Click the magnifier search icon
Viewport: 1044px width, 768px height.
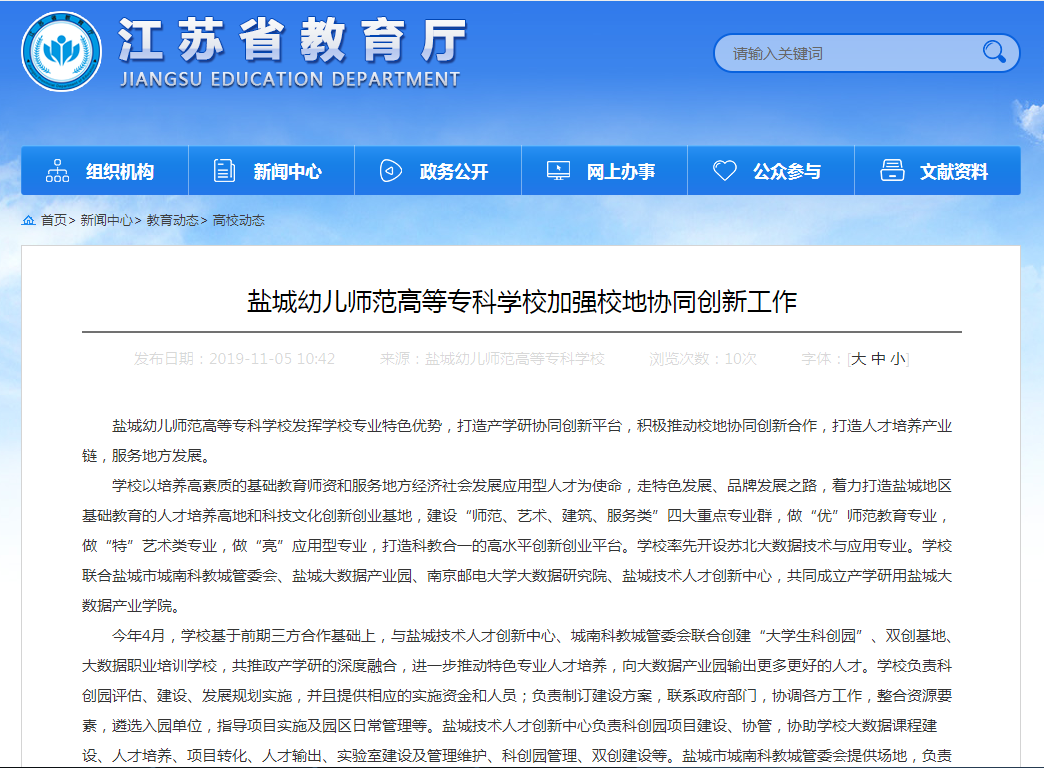tap(993, 52)
